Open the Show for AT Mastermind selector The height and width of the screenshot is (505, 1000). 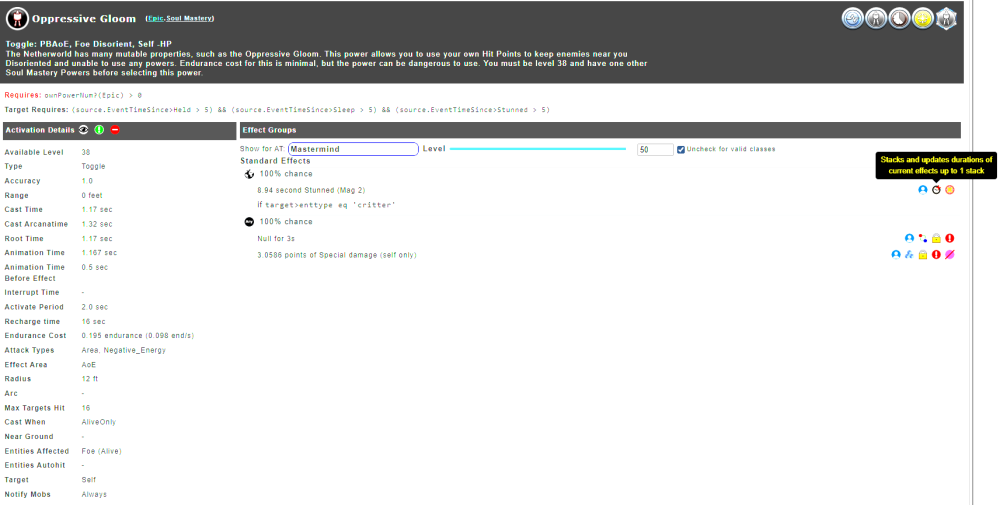click(352, 149)
